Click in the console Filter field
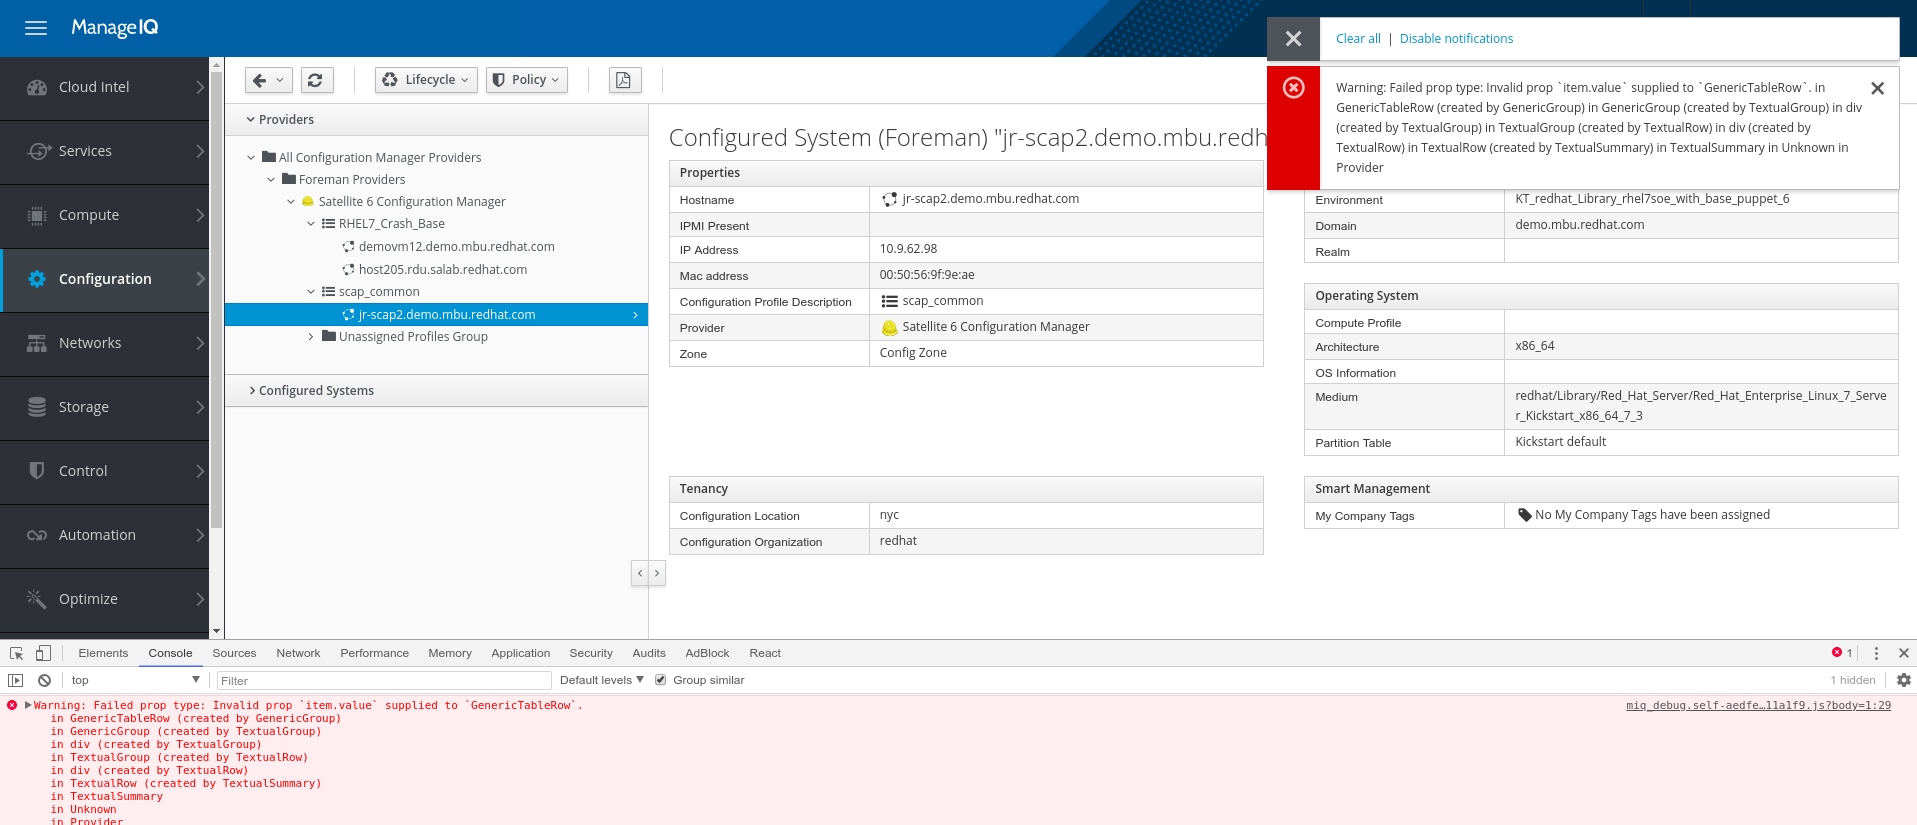 click(384, 680)
